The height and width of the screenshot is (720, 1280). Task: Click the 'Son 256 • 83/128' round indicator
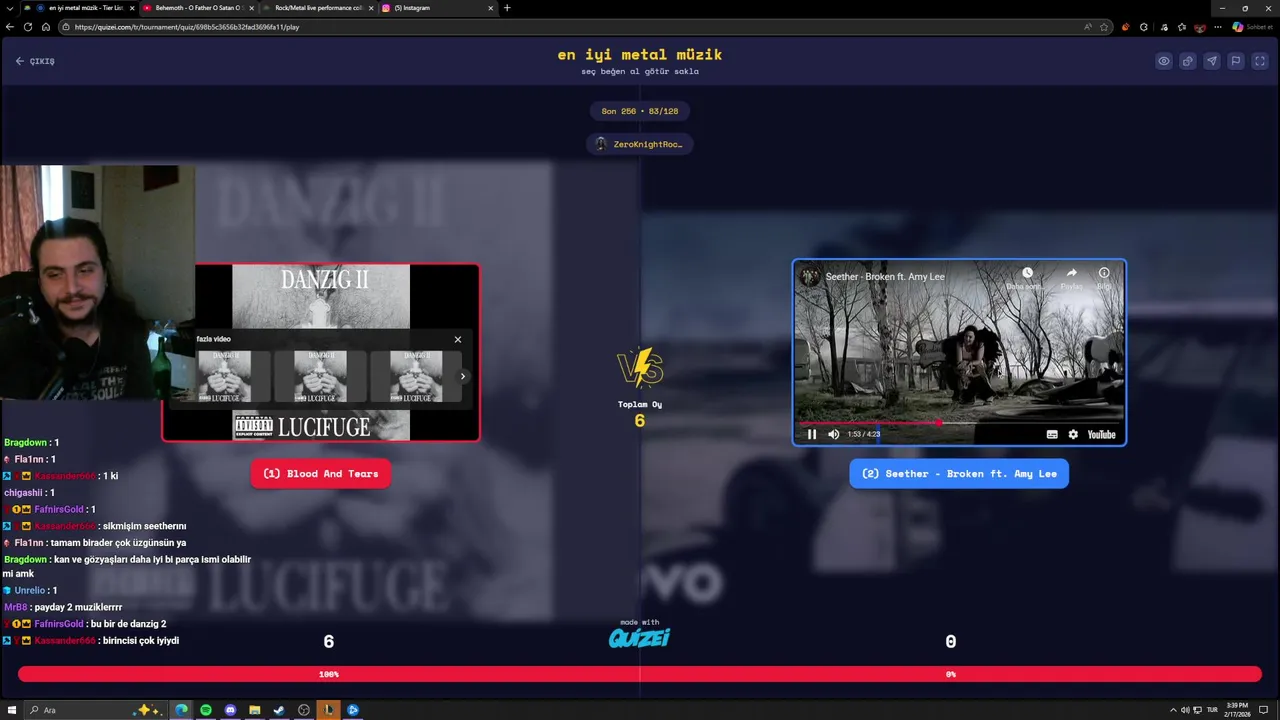pos(640,111)
